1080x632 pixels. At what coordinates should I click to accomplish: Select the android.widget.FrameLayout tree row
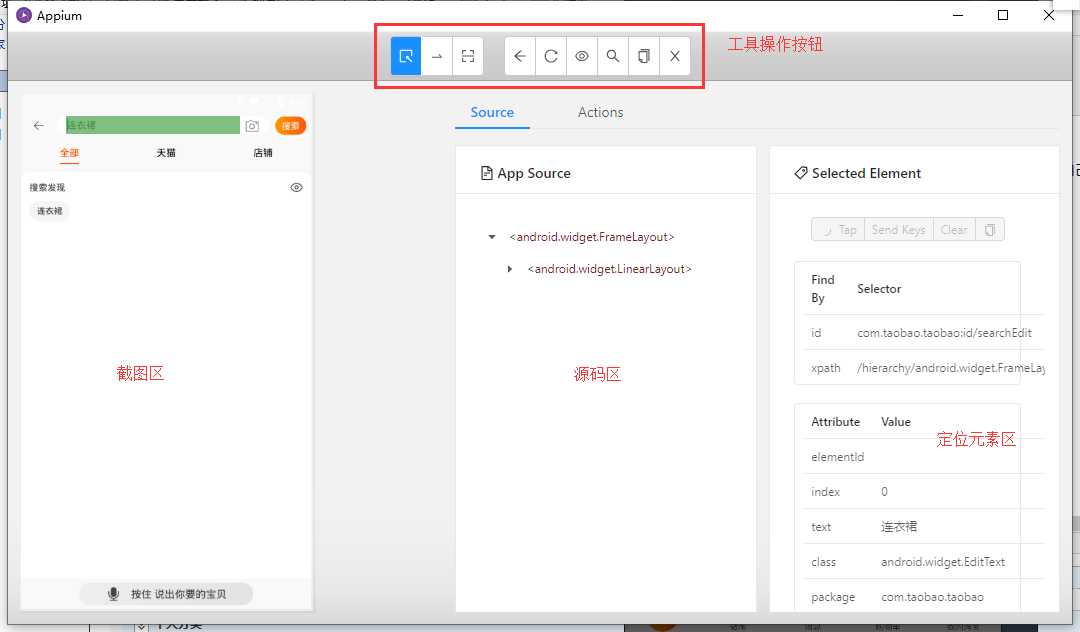tap(592, 237)
